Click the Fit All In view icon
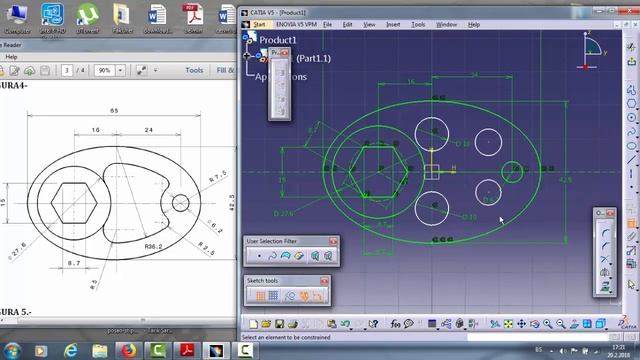Screen dimensions: 640x360 pyautogui.click(x=508, y=324)
